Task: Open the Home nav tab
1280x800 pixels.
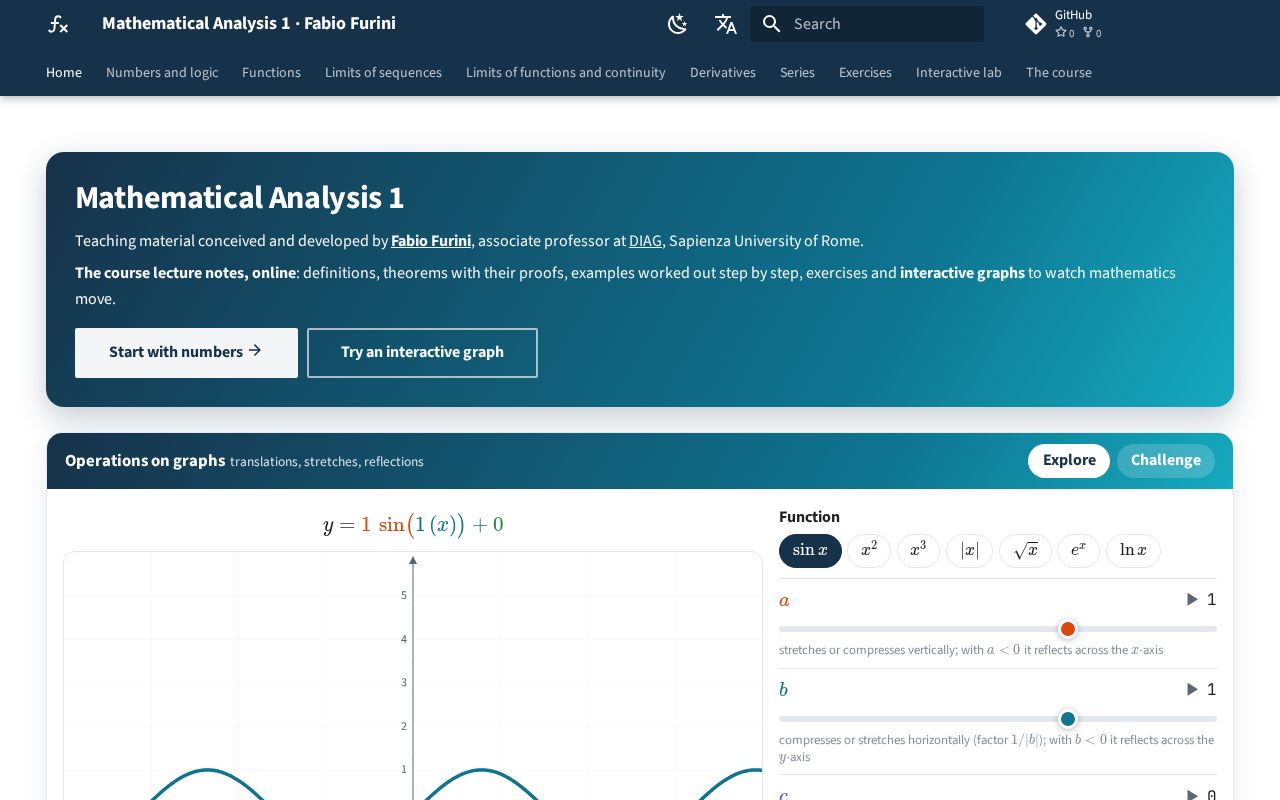Action: click(64, 72)
